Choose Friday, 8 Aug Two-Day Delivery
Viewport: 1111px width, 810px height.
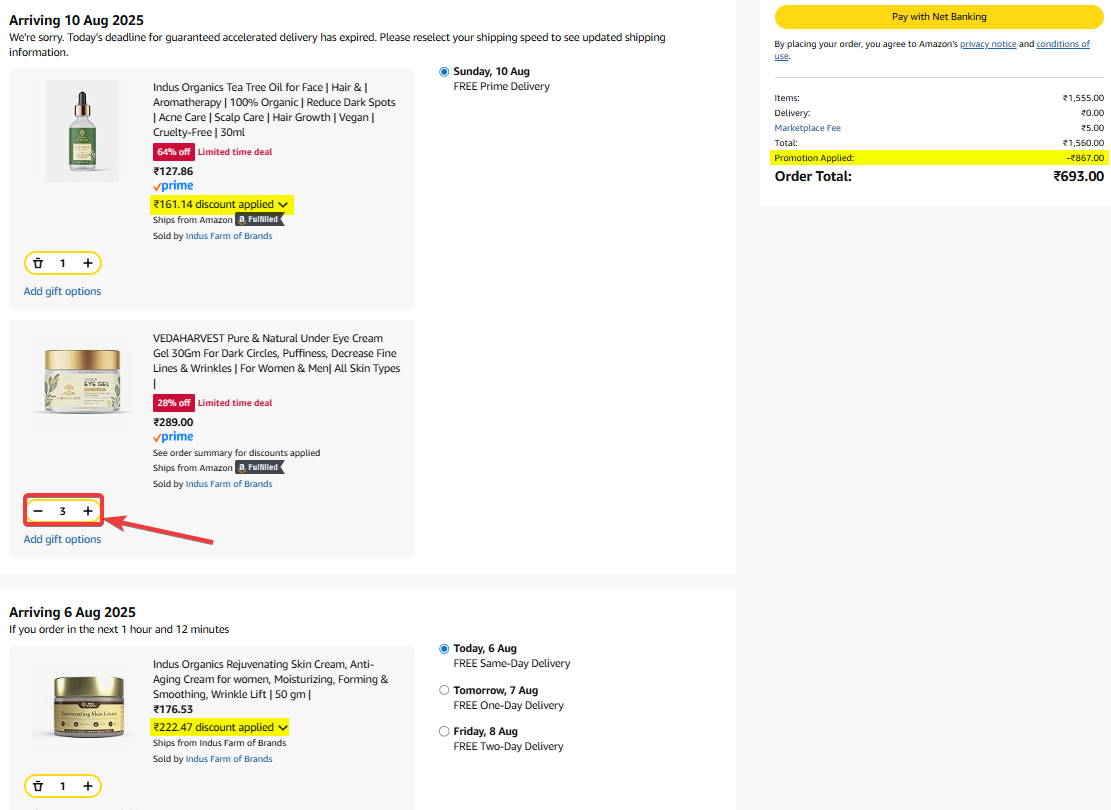(444, 731)
